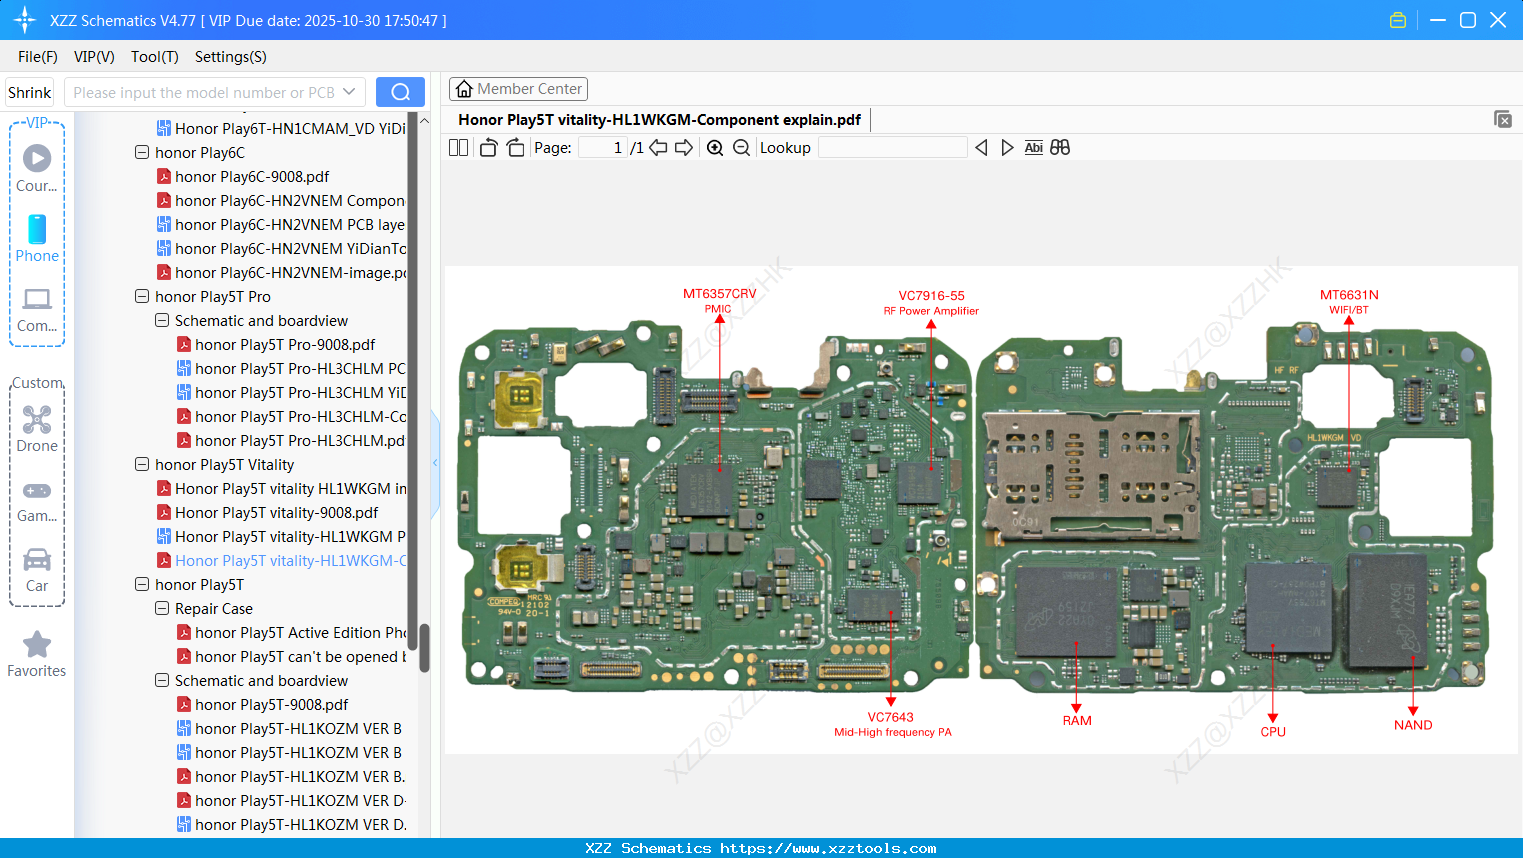This screenshot has width=1523, height=858.
Task: Open the Member Center home button
Action: click(x=518, y=89)
